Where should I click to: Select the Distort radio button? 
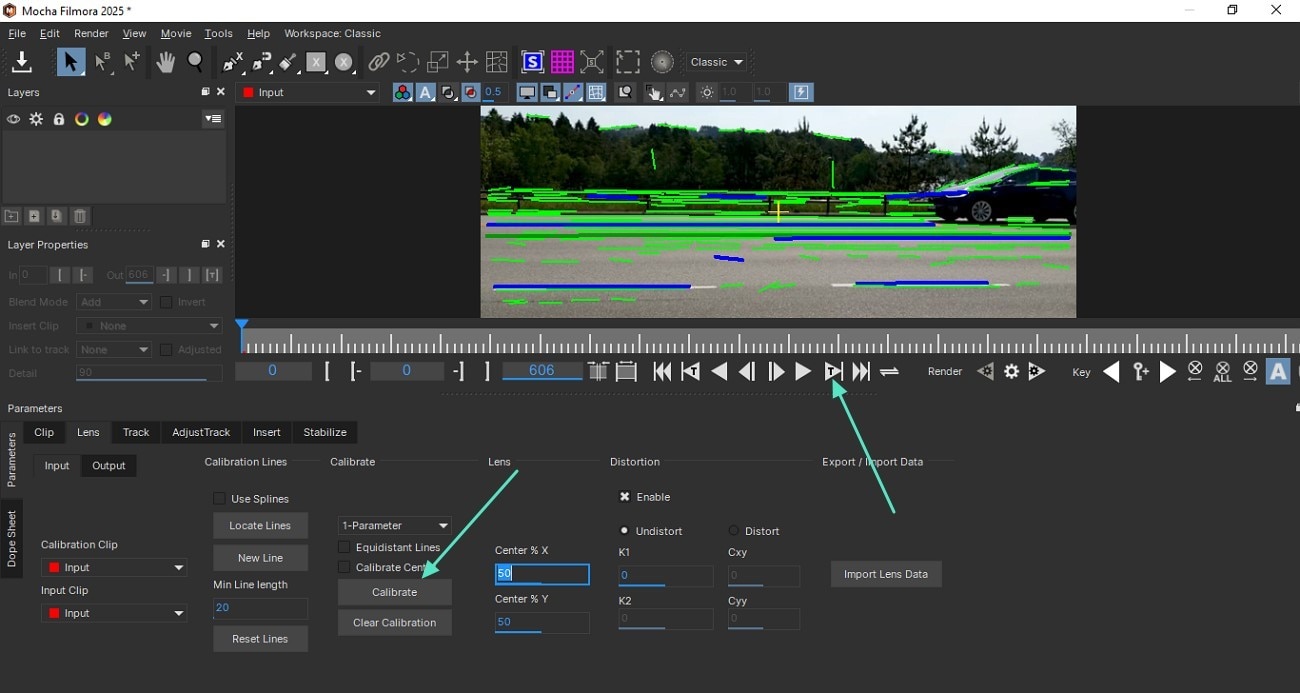point(734,531)
